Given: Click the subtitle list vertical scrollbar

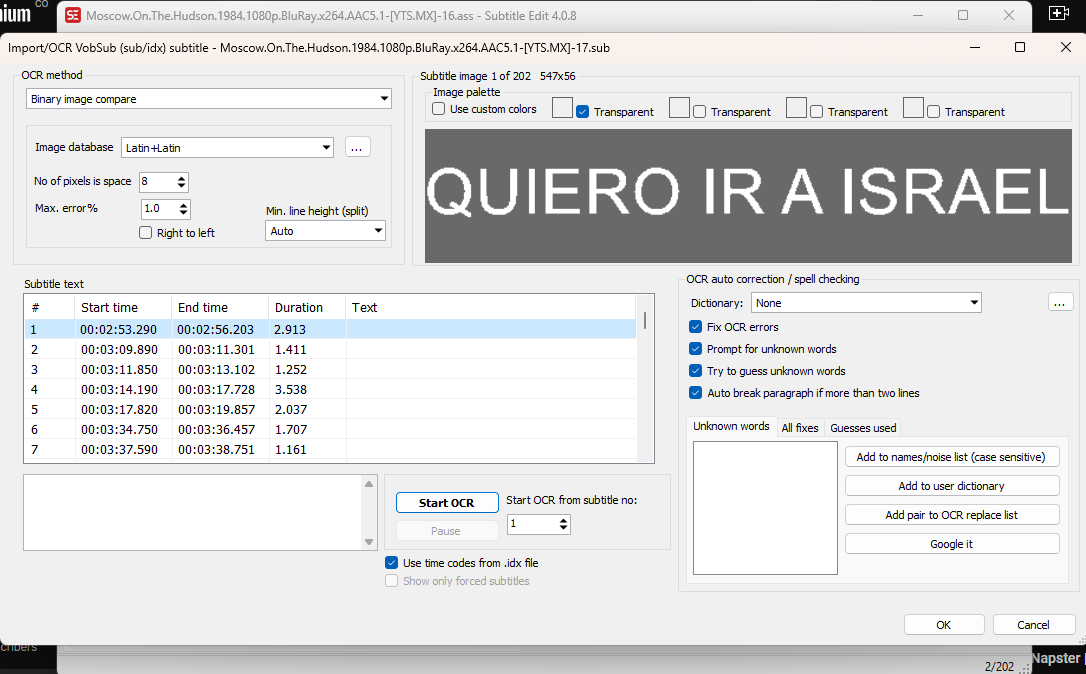Looking at the screenshot, I should pyautogui.click(x=645, y=378).
